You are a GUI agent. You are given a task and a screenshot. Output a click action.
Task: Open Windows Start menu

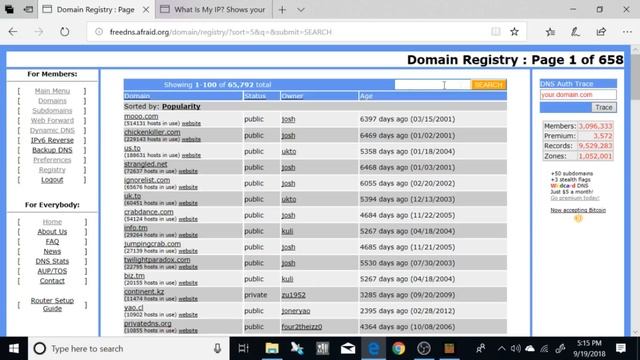pos(14,349)
